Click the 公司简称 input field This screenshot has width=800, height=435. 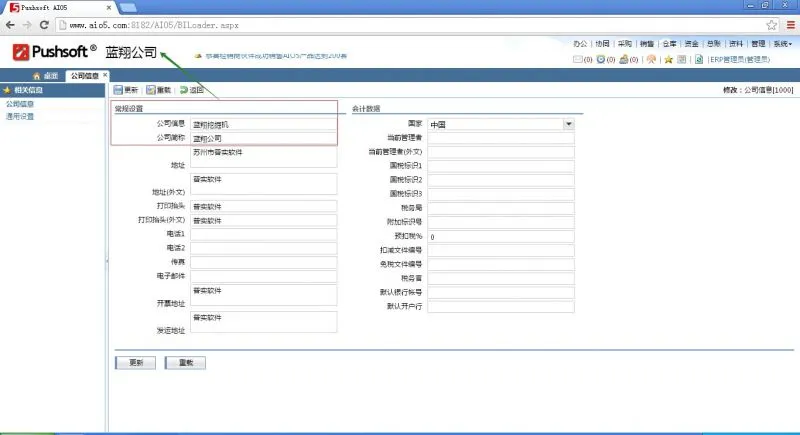coord(263,138)
